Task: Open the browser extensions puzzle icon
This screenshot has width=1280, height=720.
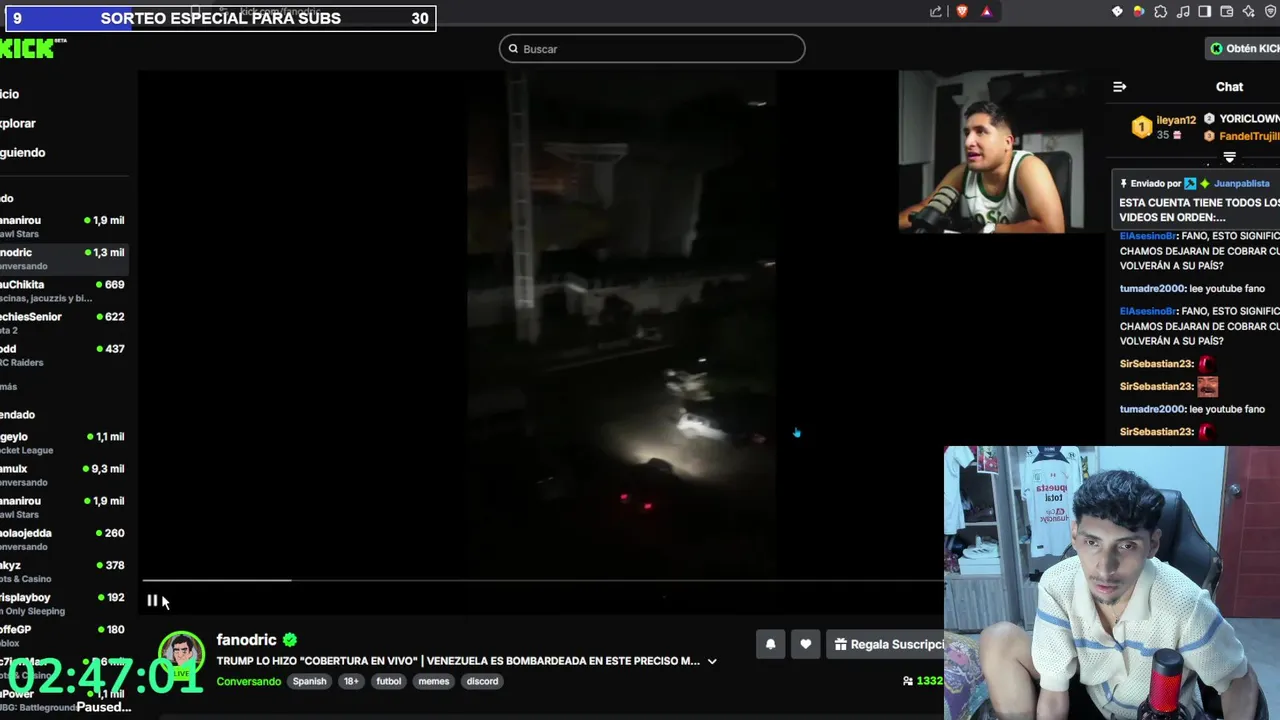Action: point(1160,12)
